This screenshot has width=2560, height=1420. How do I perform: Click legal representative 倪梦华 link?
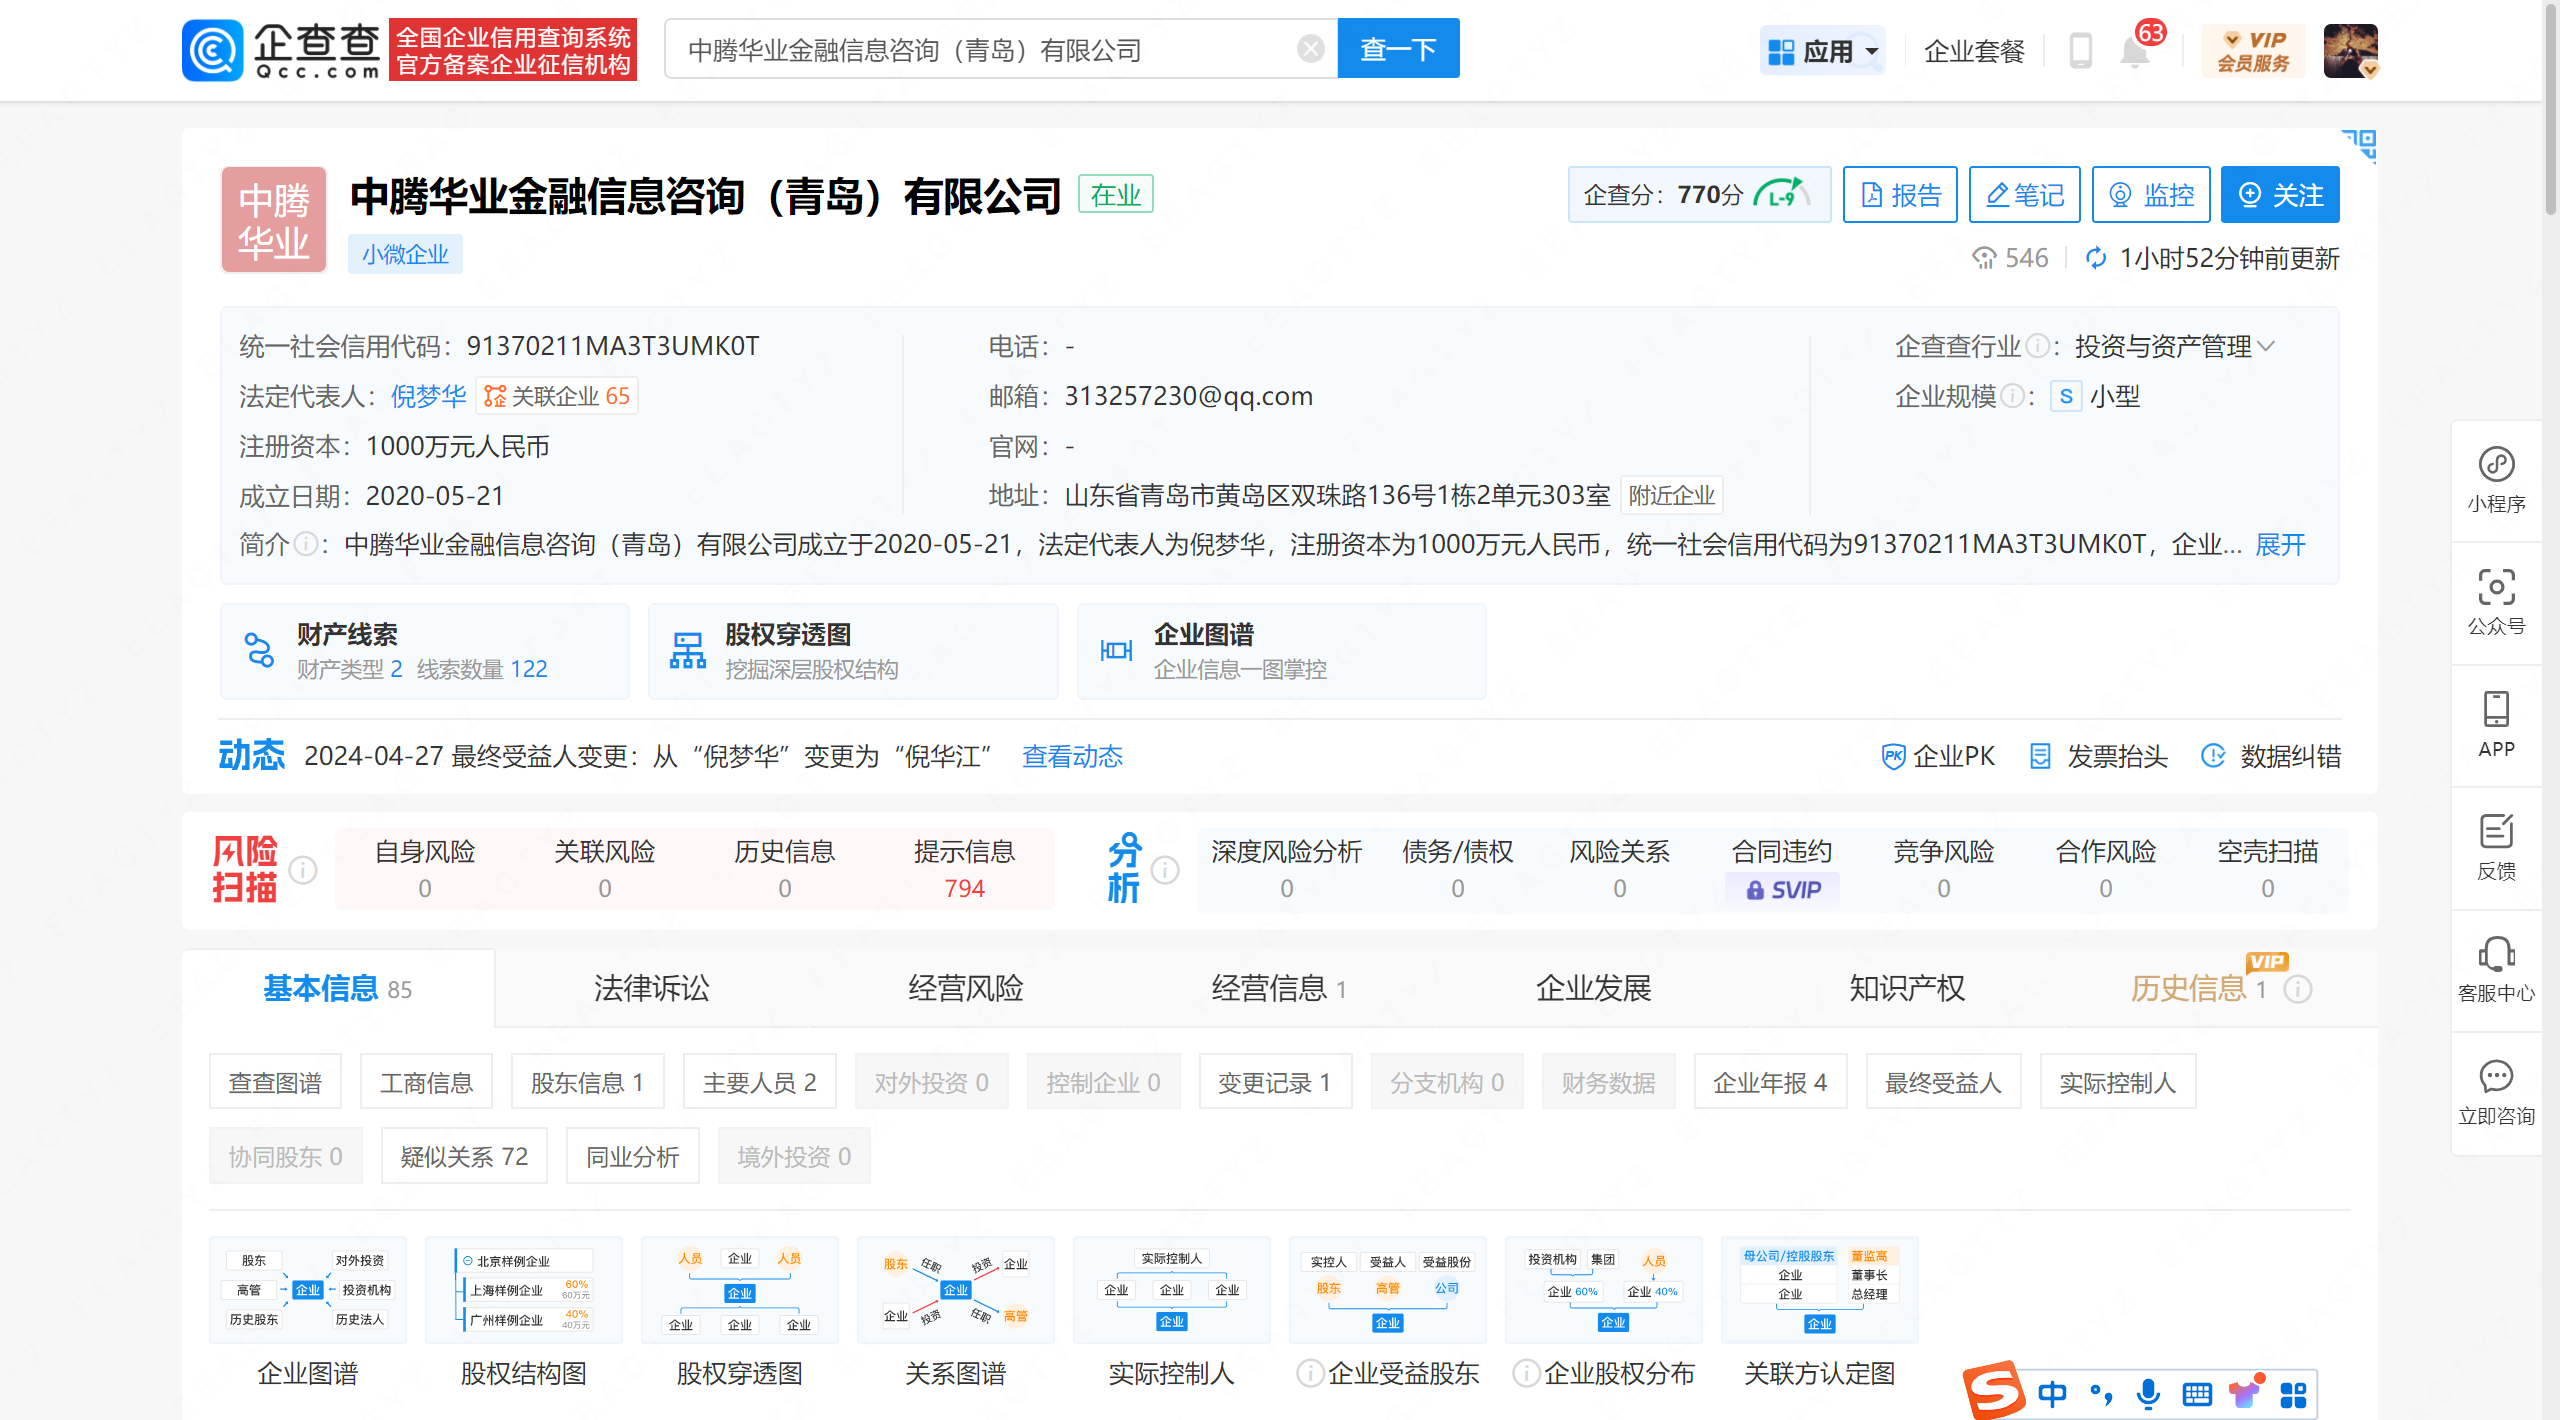[428, 396]
